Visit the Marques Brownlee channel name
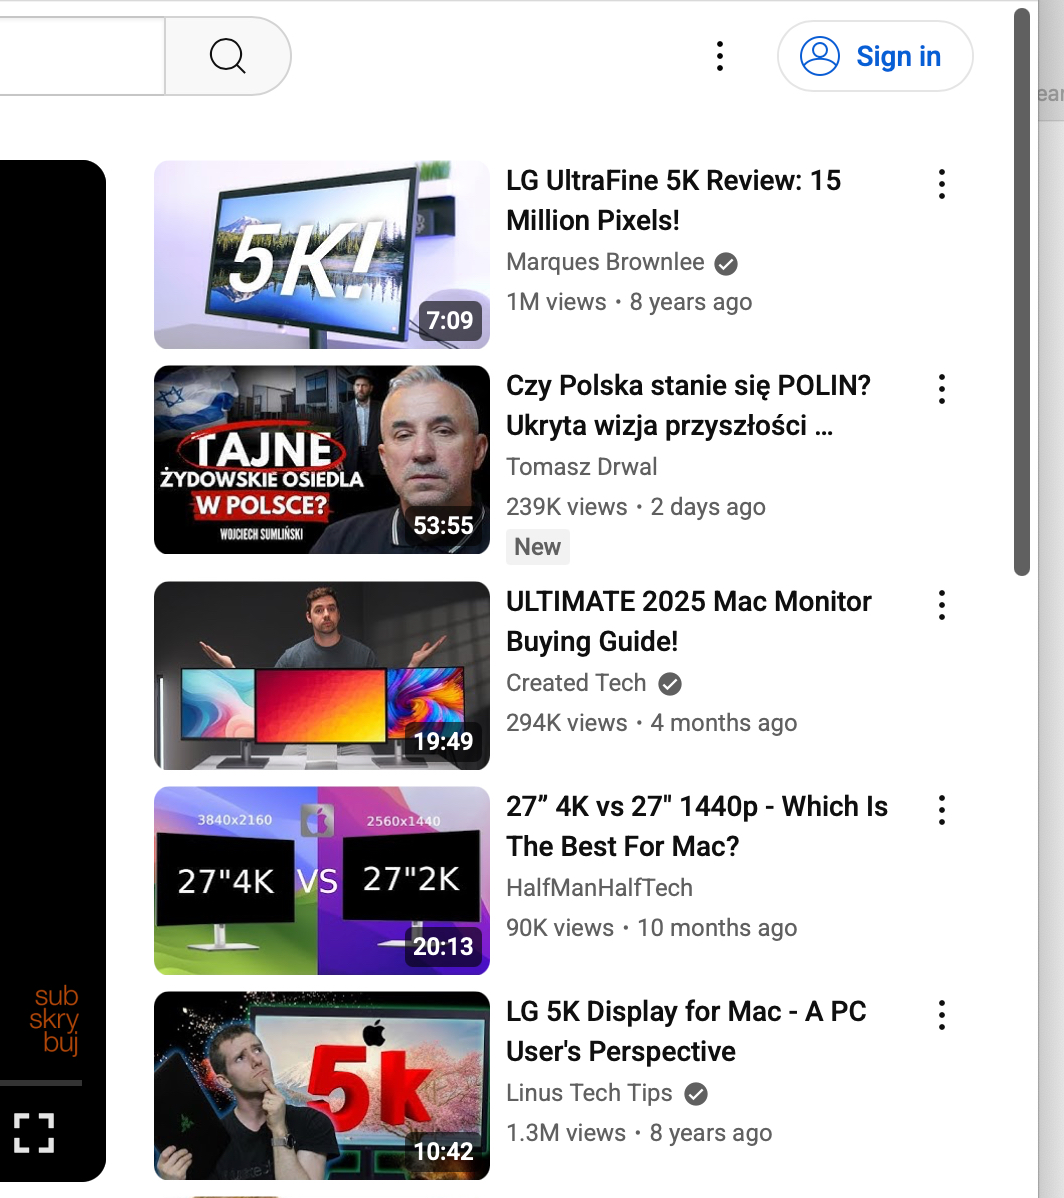1064x1198 pixels. [x=605, y=262]
